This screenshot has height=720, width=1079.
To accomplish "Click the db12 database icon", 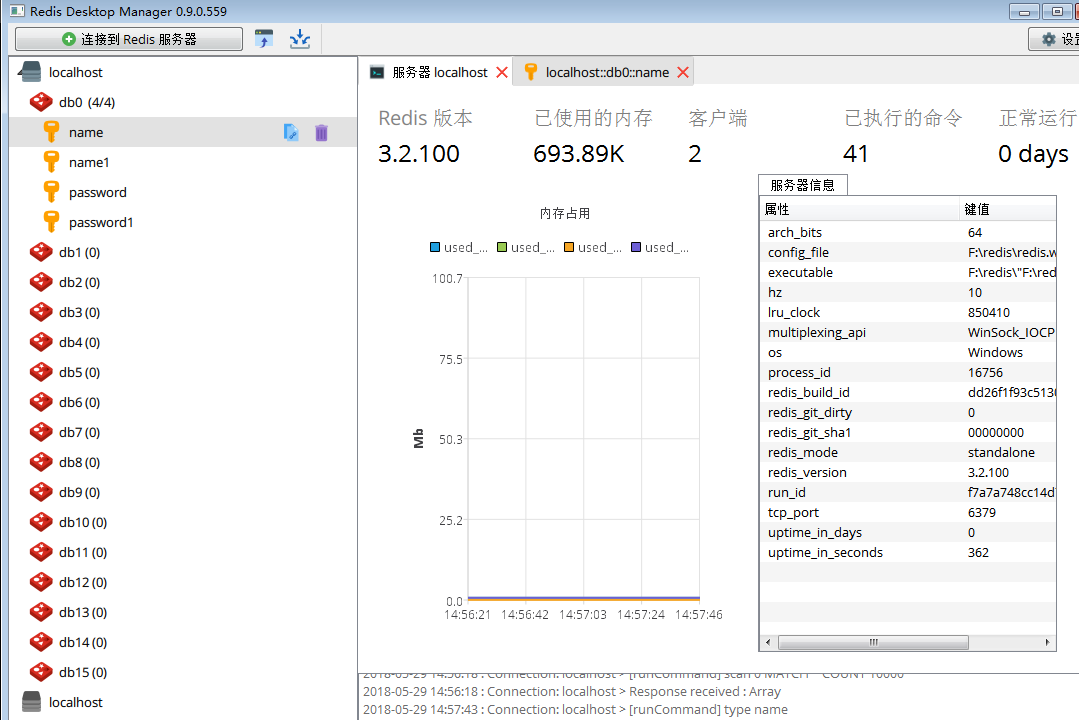I will (41, 582).
